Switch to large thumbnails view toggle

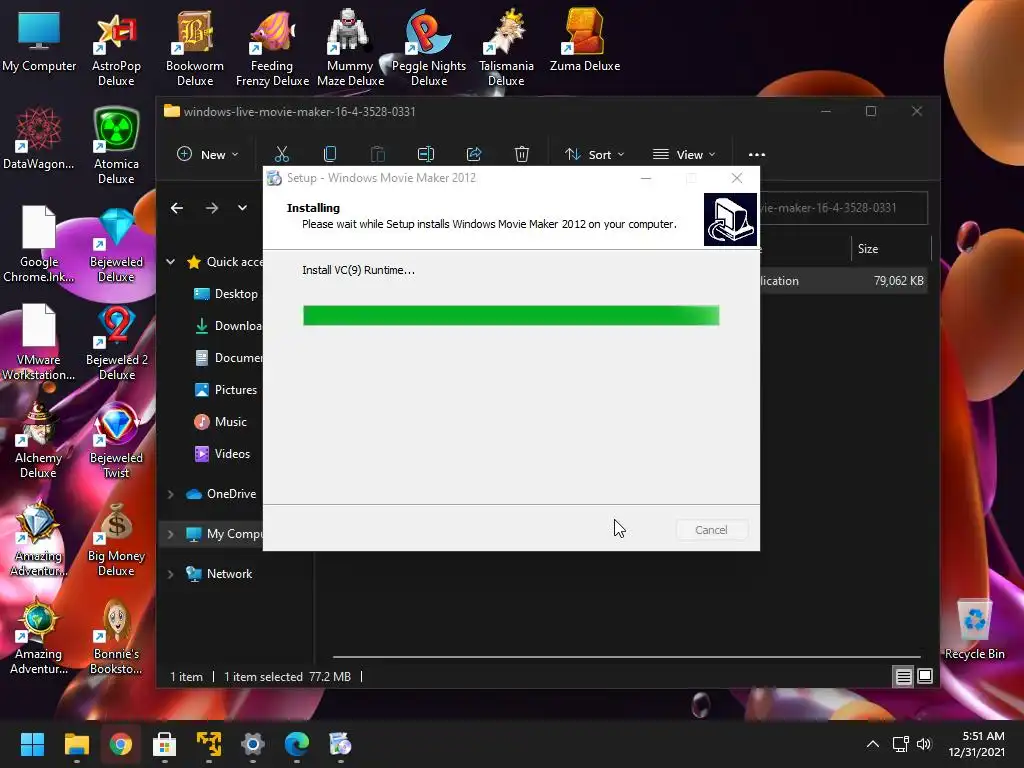click(925, 677)
